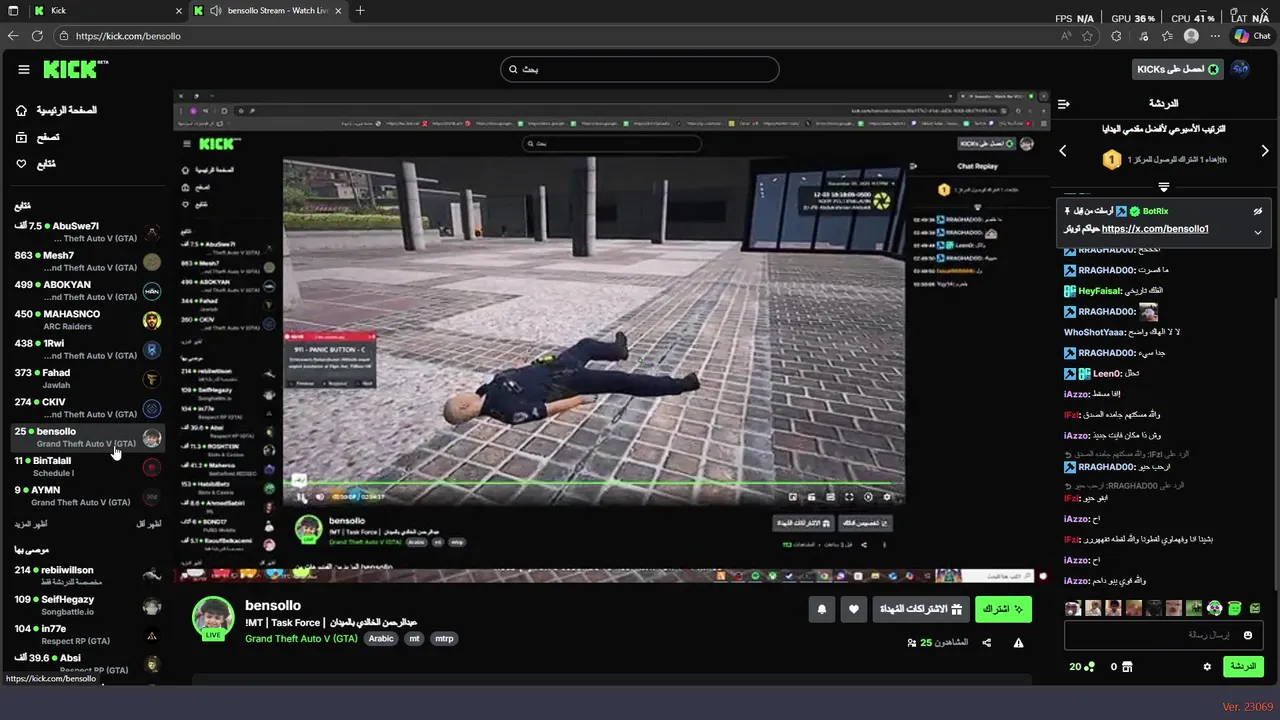This screenshot has height=720, width=1280.
Task: Collapse the chat panel with arrow icon
Action: 1064,103
